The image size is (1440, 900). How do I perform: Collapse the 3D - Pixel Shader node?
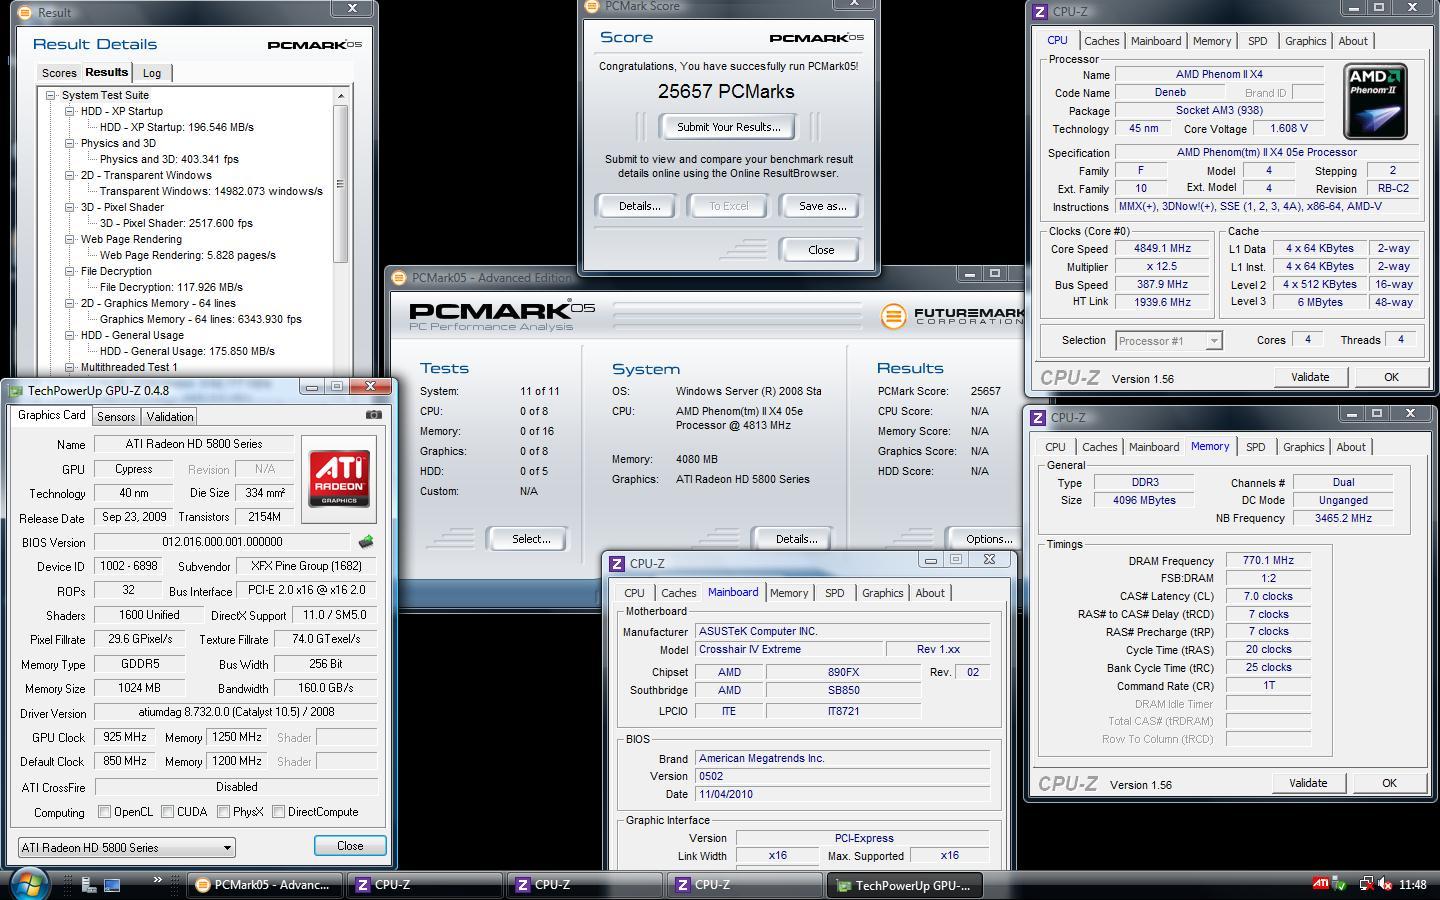coord(70,207)
